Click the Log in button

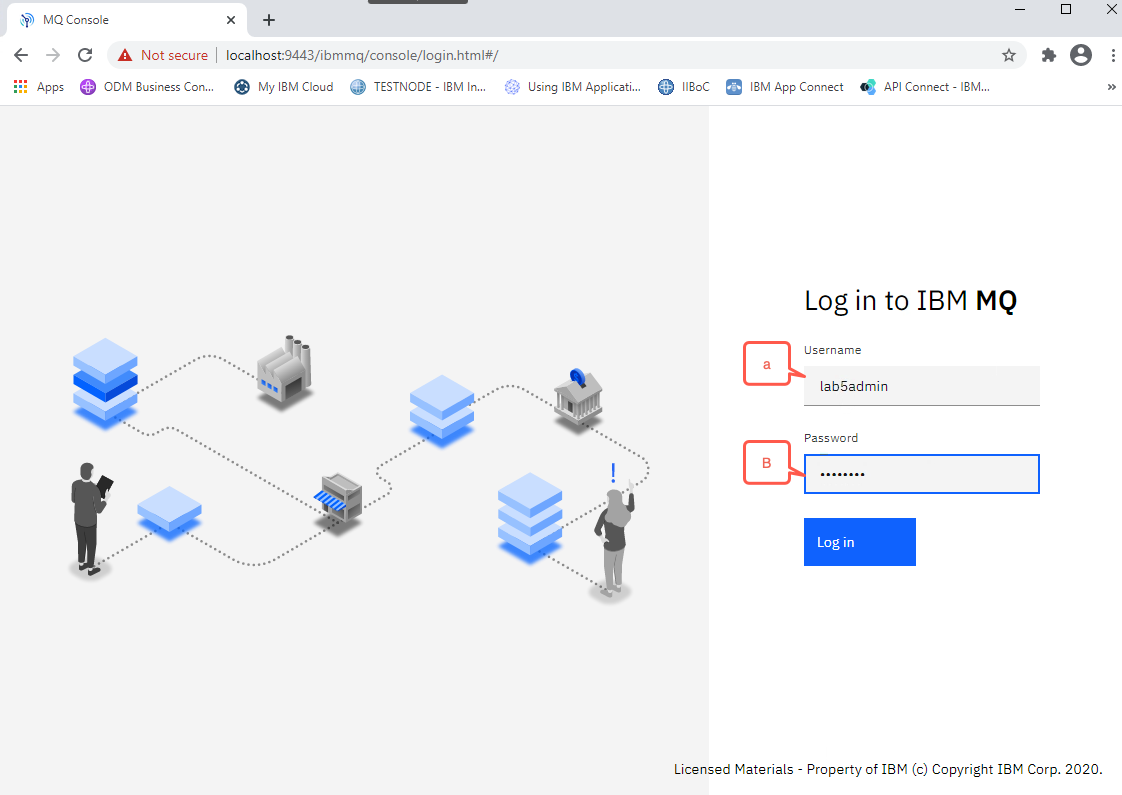click(x=859, y=542)
